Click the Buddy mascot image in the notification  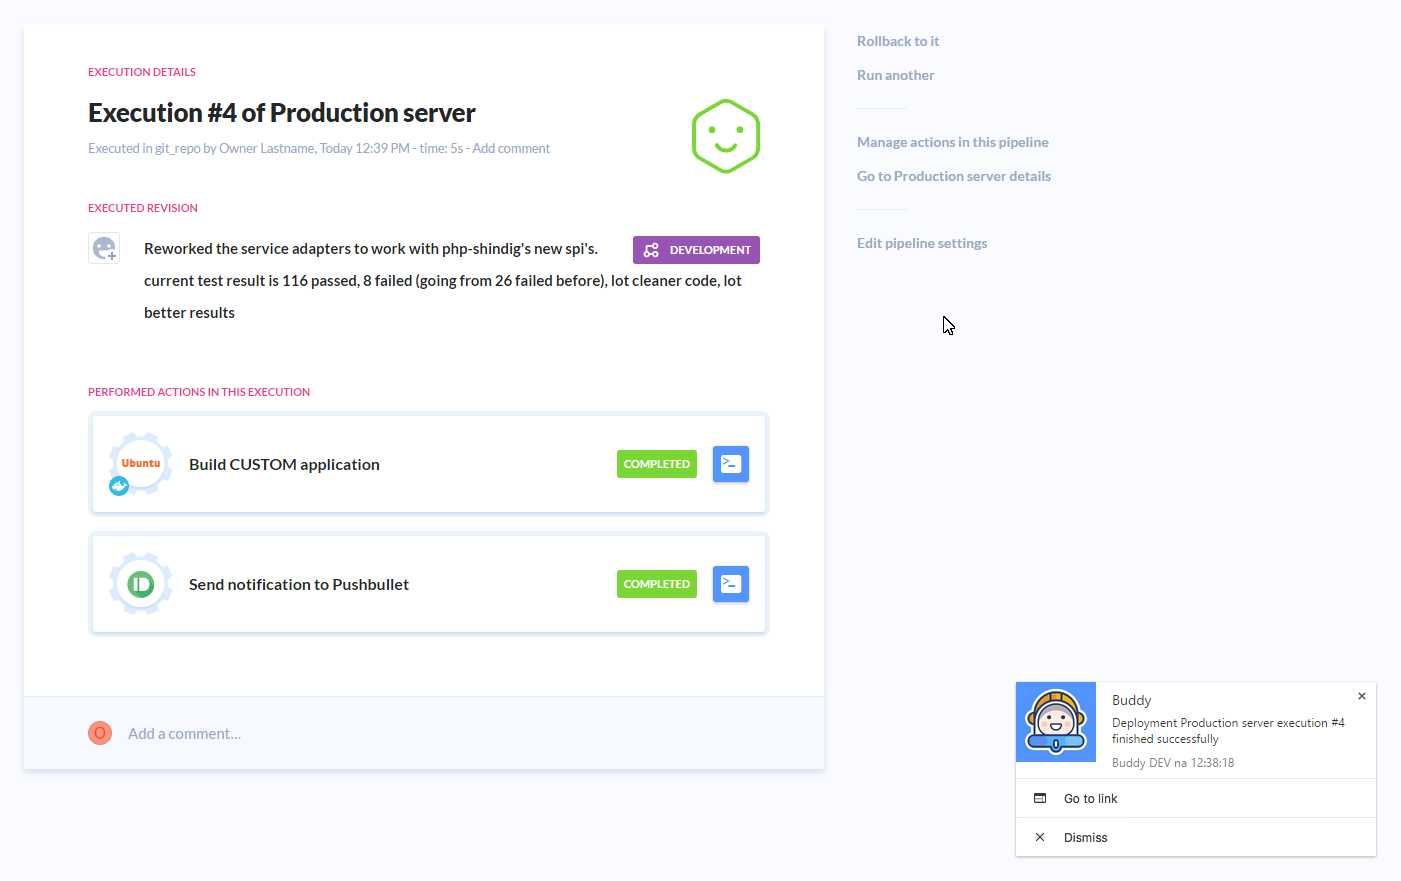point(1056,722)
